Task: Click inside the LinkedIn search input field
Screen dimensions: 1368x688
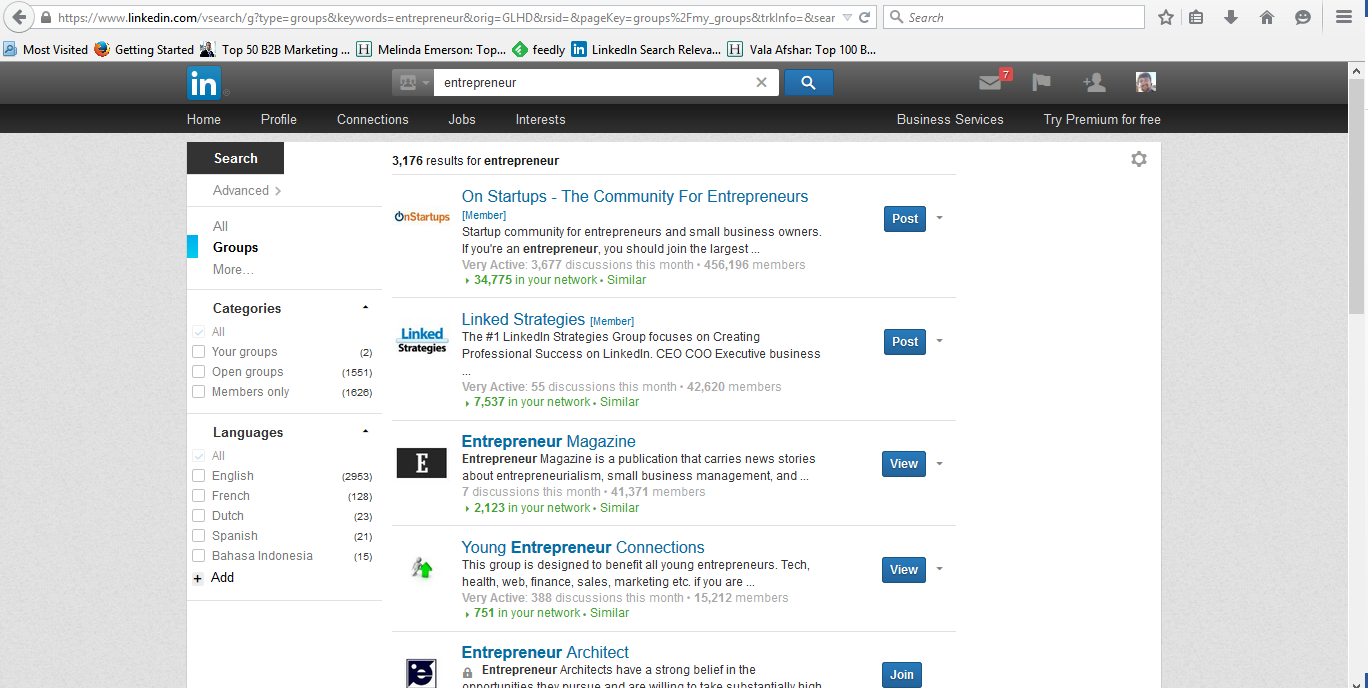Action: [590, 83]
